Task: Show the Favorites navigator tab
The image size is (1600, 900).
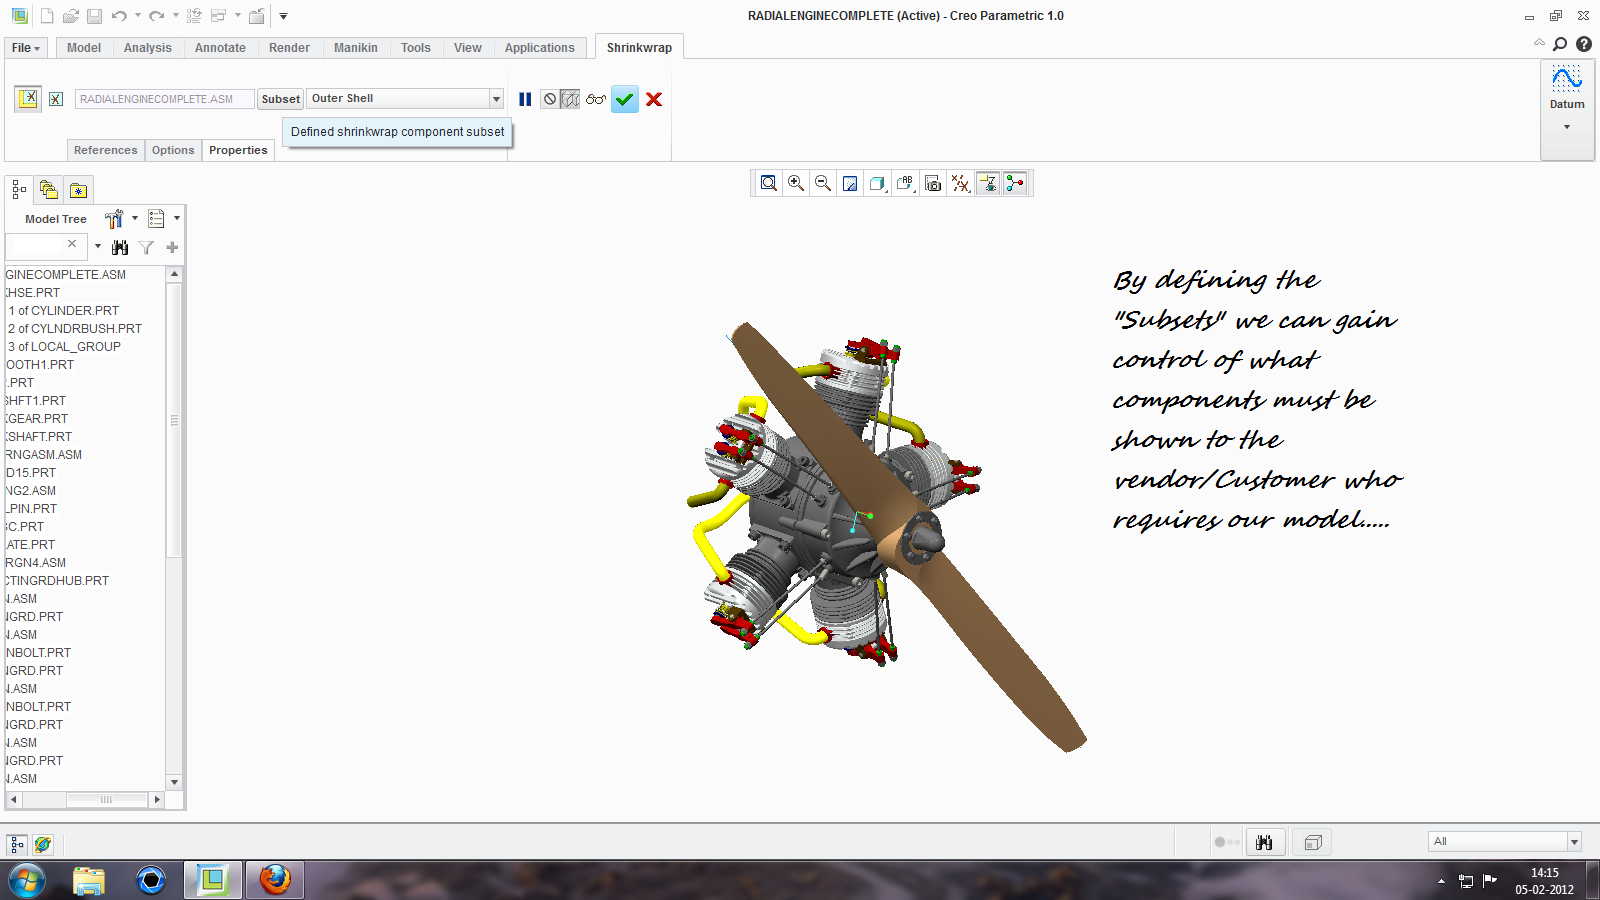Action: (78, 190)
